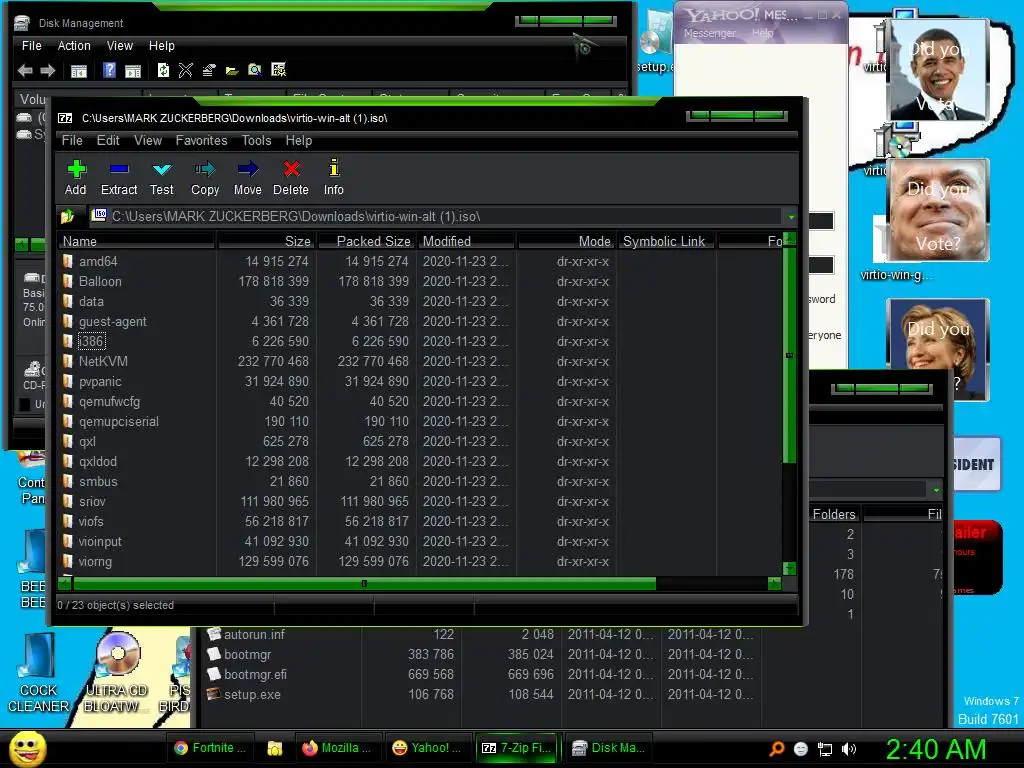Click the network tray icon

click(x=825, y=749)
